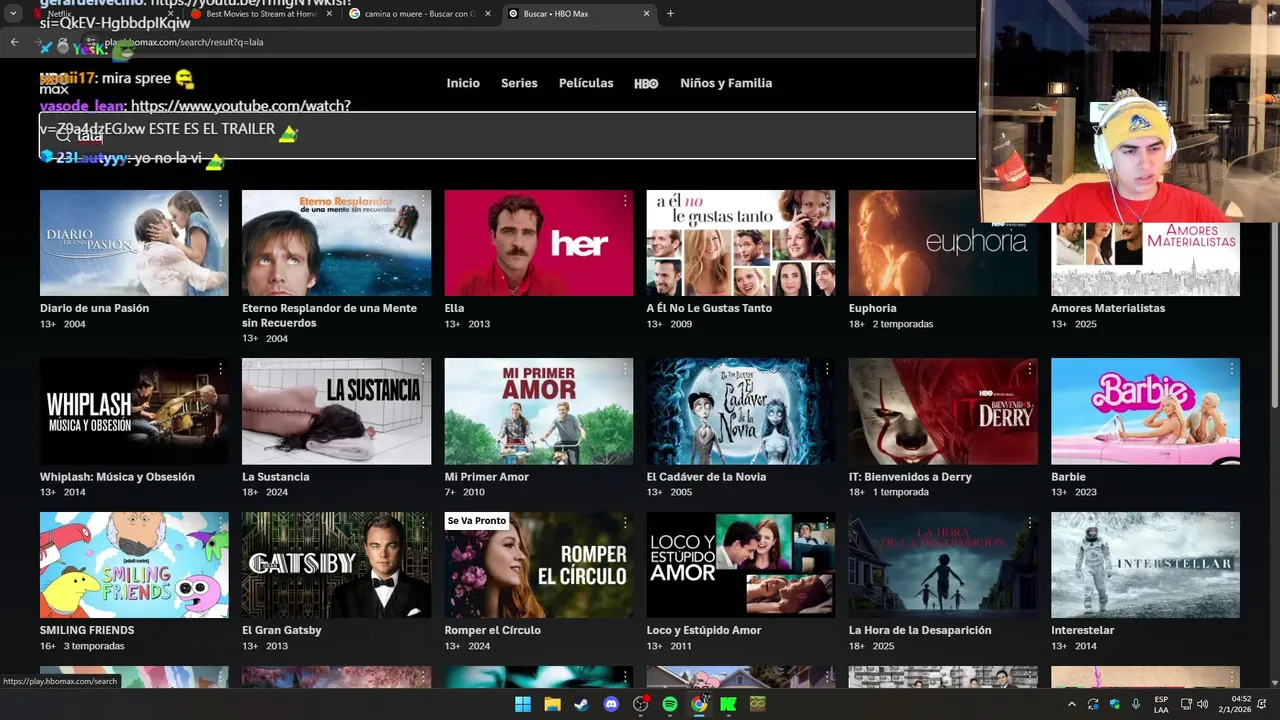Open Spotify from the taskbar
The width and height of the screenshot is (1280, 720).
coord(670,704)
